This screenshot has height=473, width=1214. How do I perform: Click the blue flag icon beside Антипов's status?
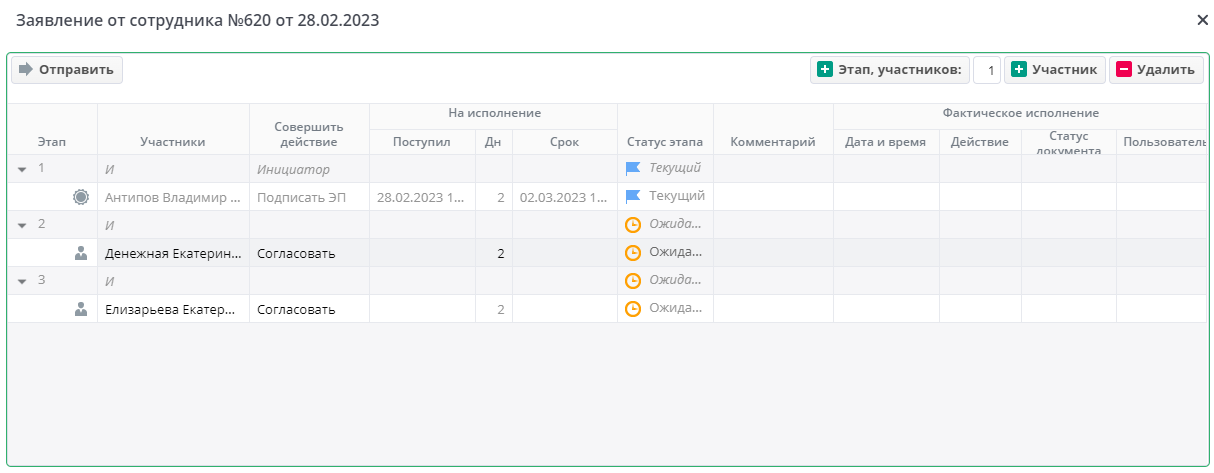(x=632, y=196)
